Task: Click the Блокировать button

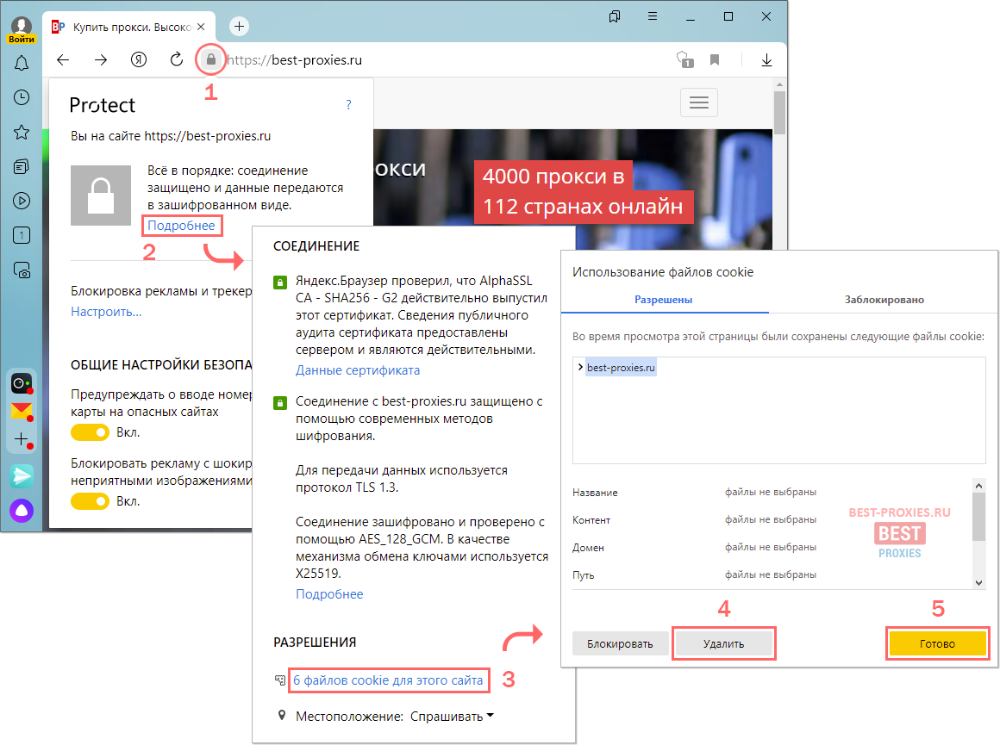Action: [620, 644]
